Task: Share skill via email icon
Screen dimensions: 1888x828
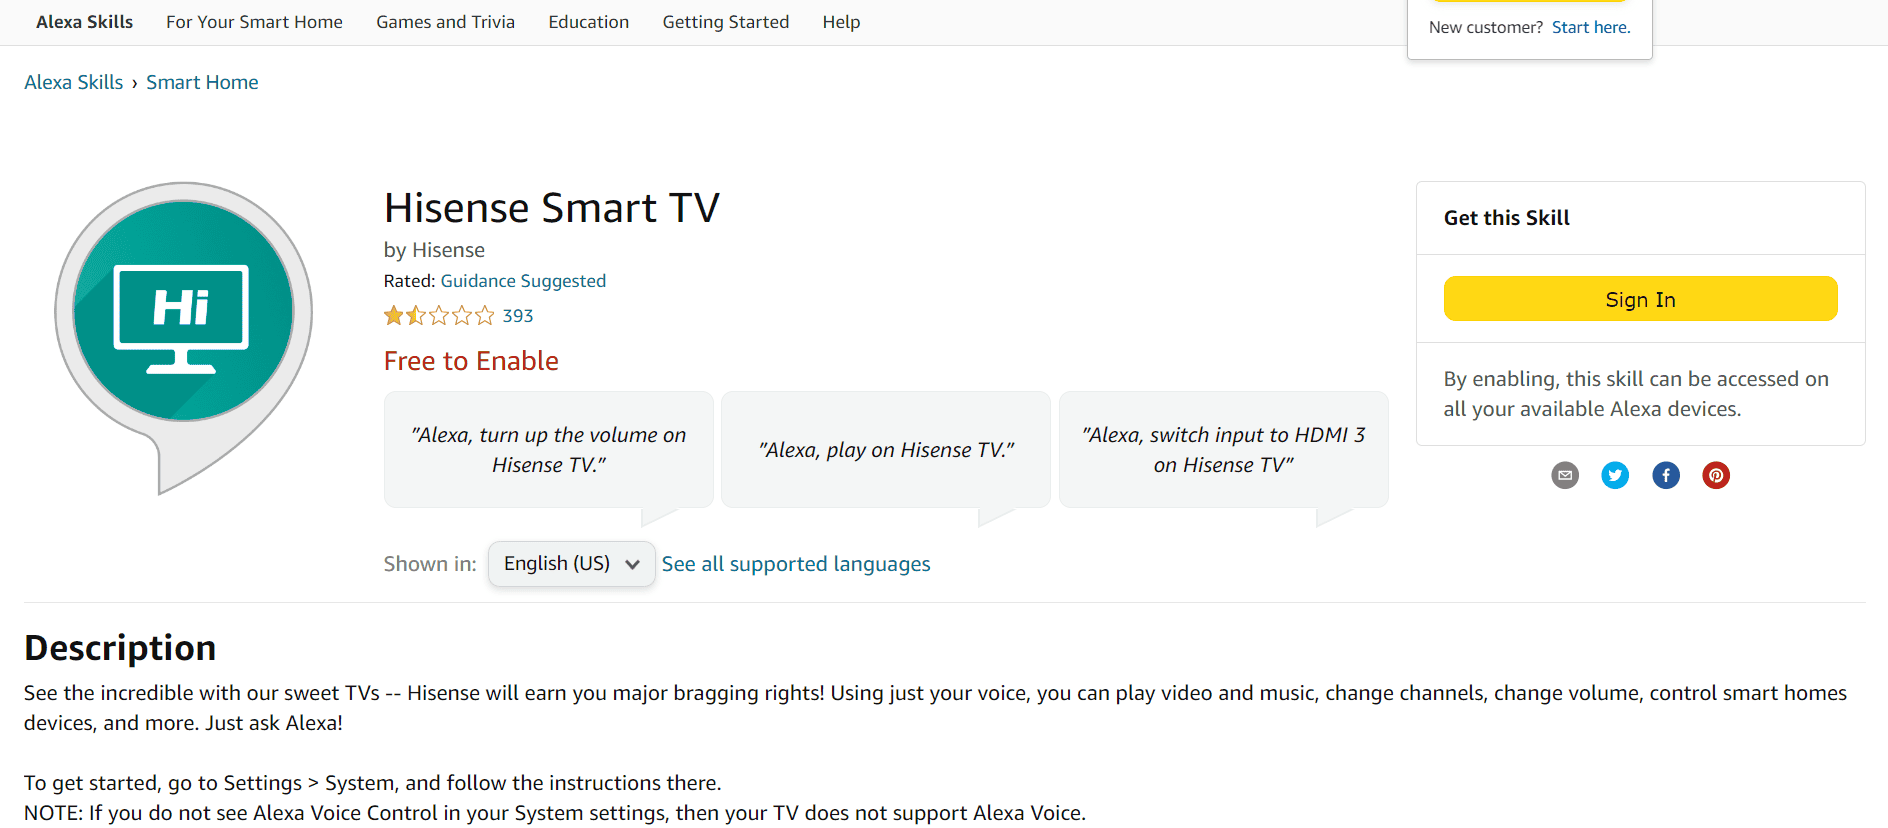Action: click(x=1565, y=475)
